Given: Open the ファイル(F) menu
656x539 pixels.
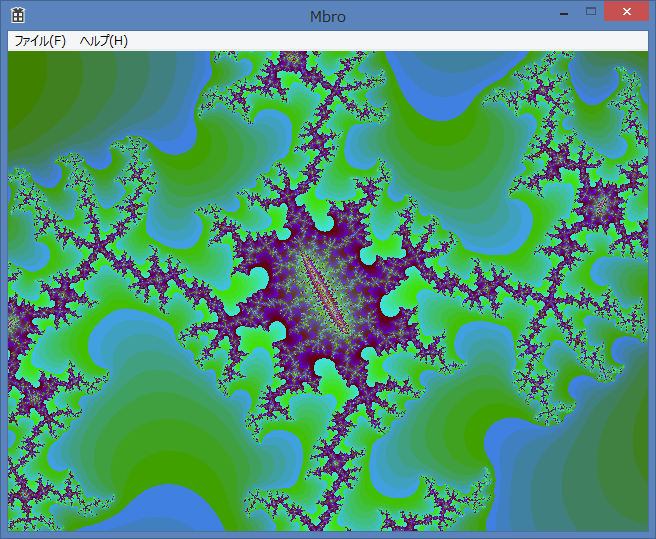Looking at the screenshot, I should click(x=40, y=41).
